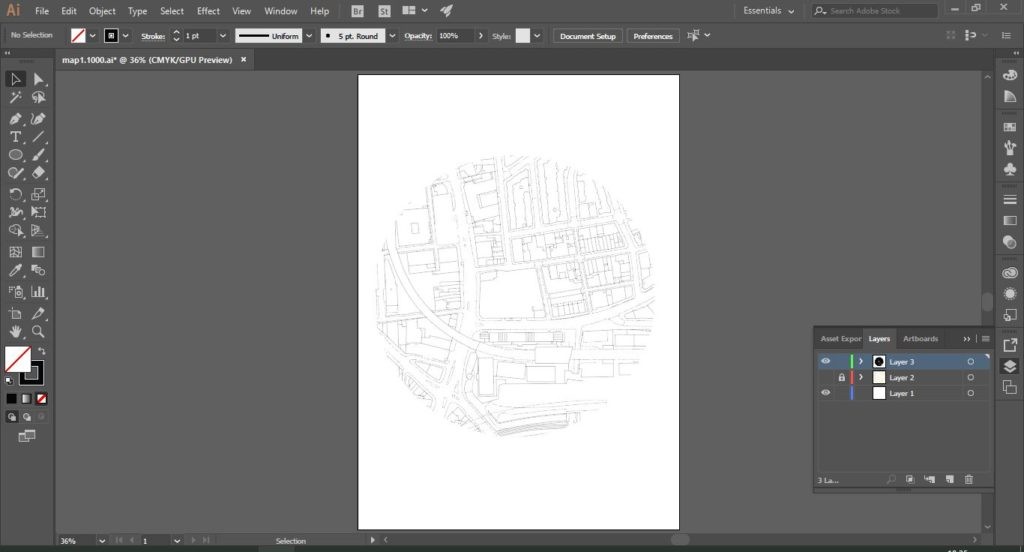Open the File menu
Viewport: 1024px width, 552px height.
(x=42, y=11)
